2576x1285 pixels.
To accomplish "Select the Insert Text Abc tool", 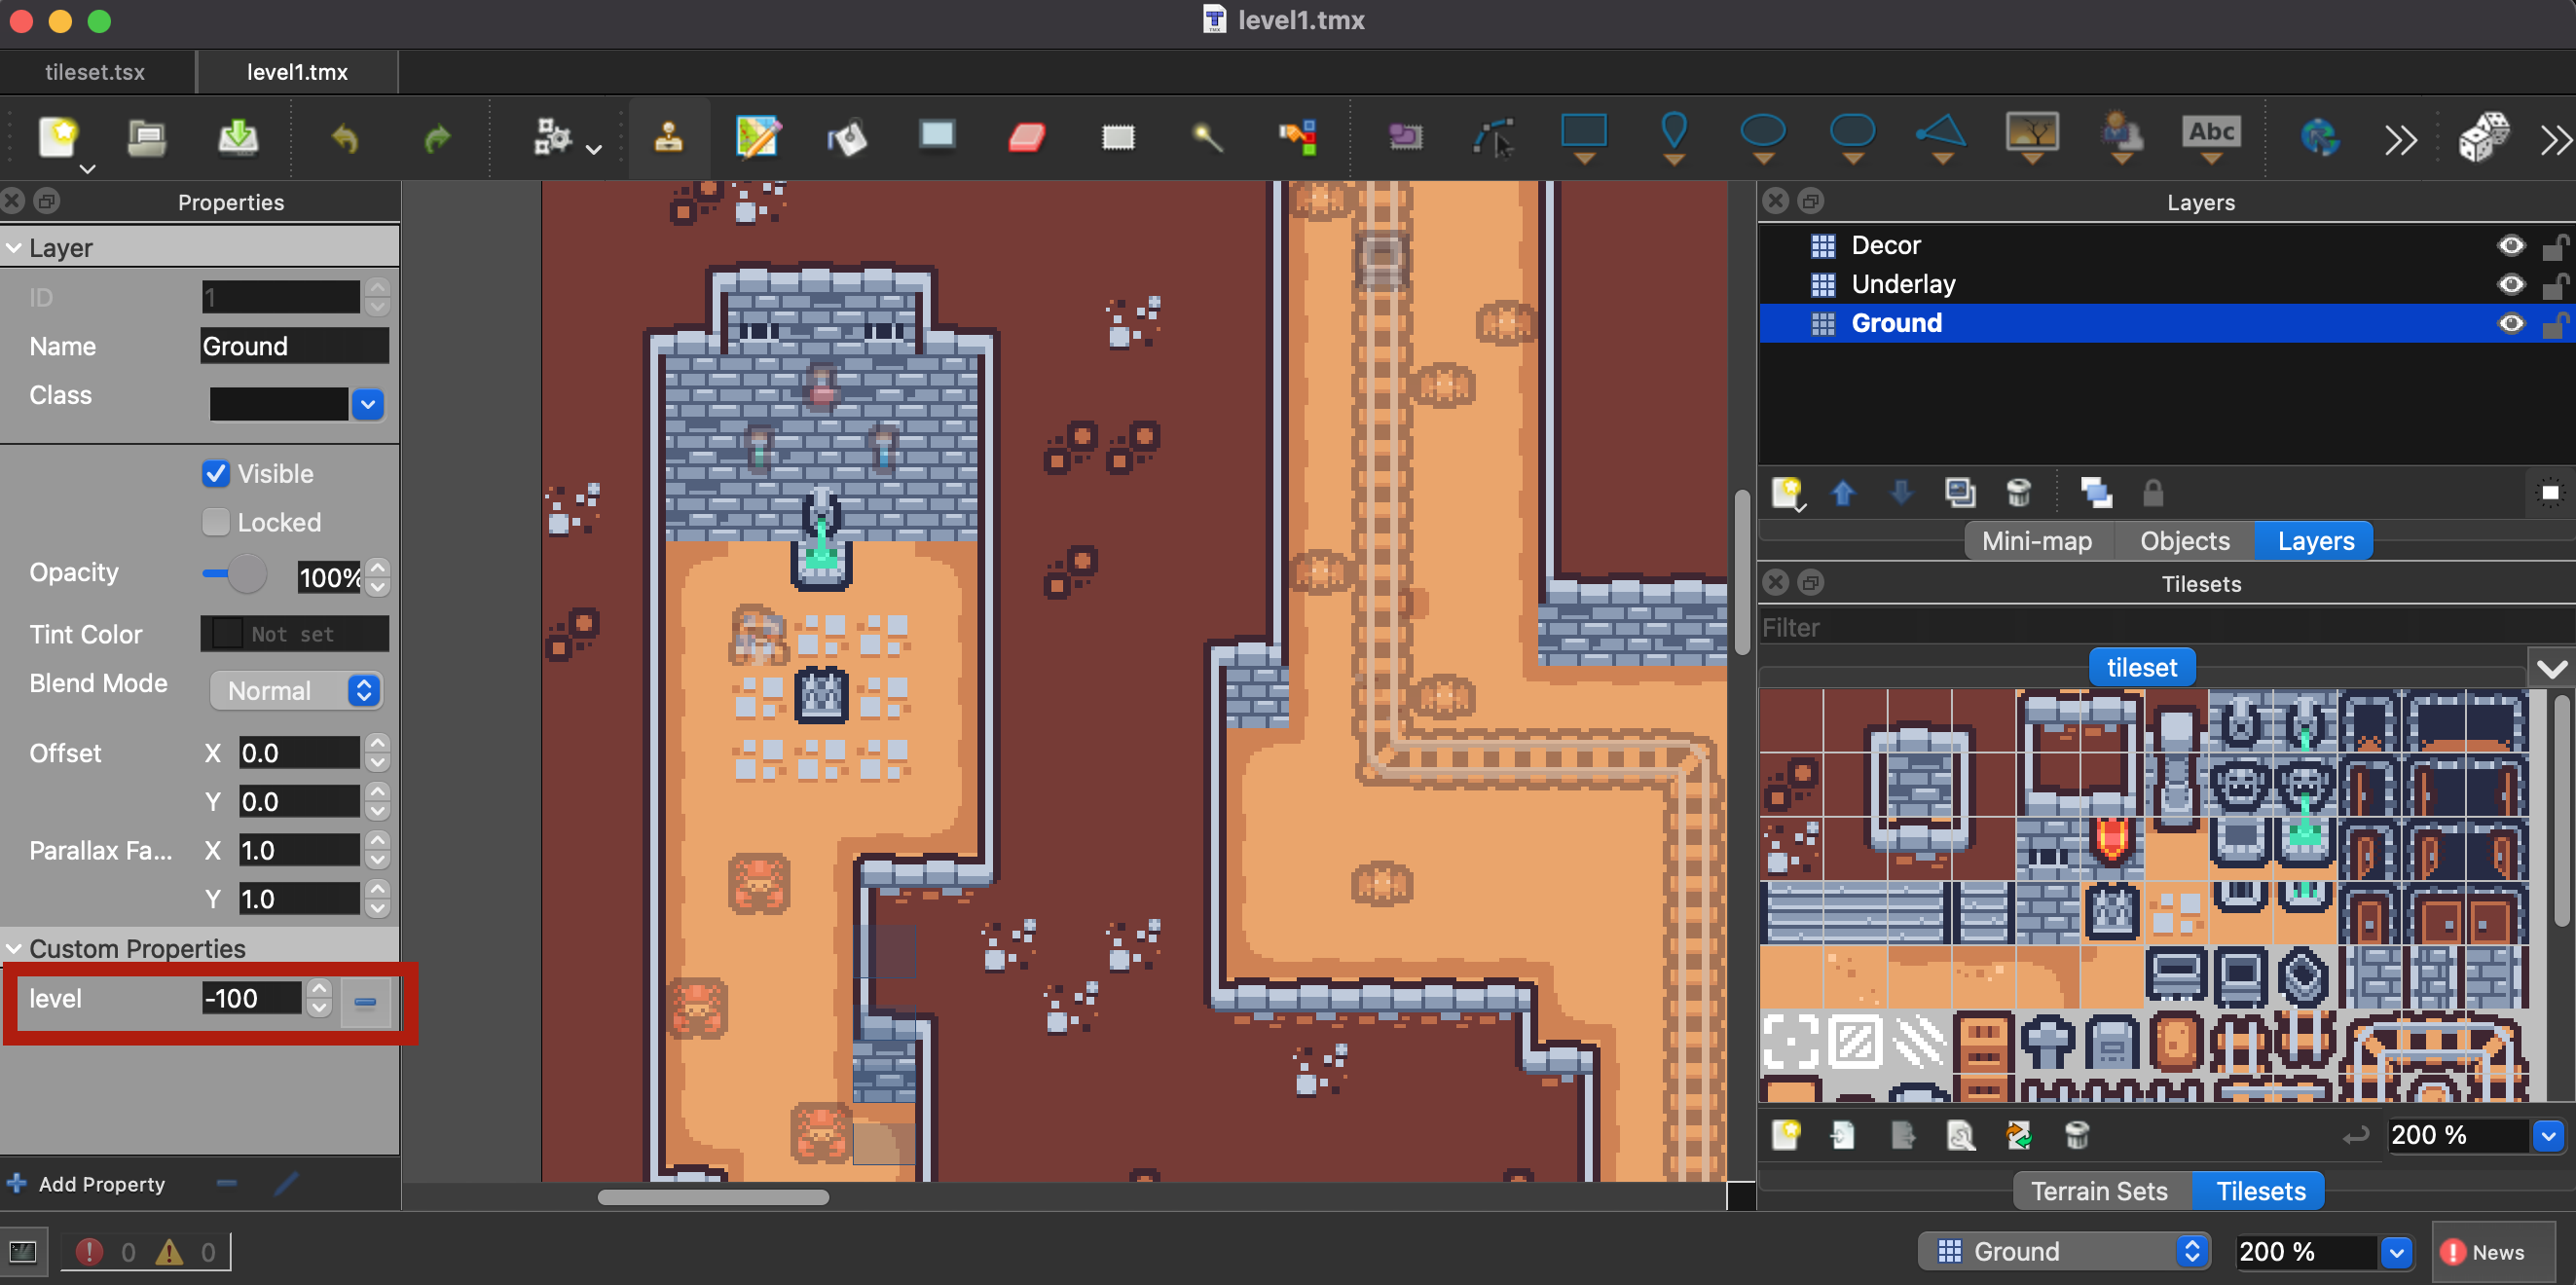I will [2211, 137].
